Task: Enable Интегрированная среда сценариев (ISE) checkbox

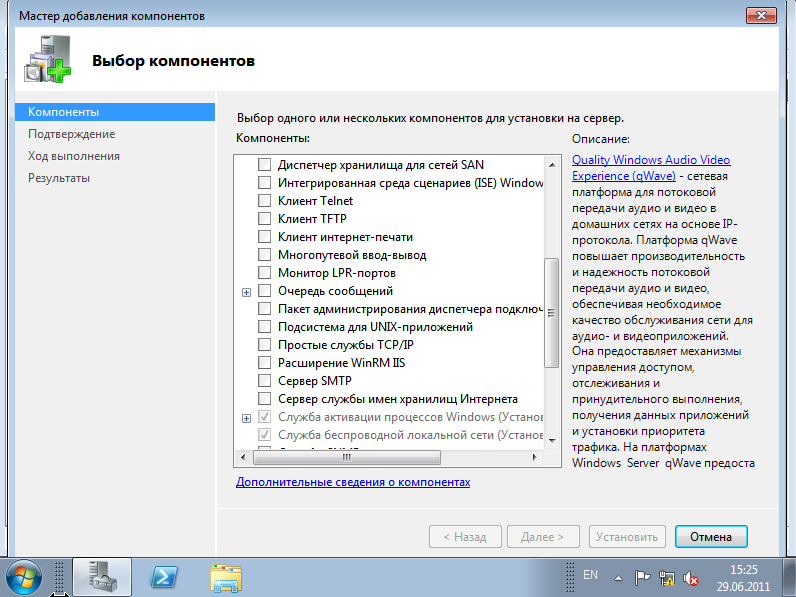Action: coord(264,183)
